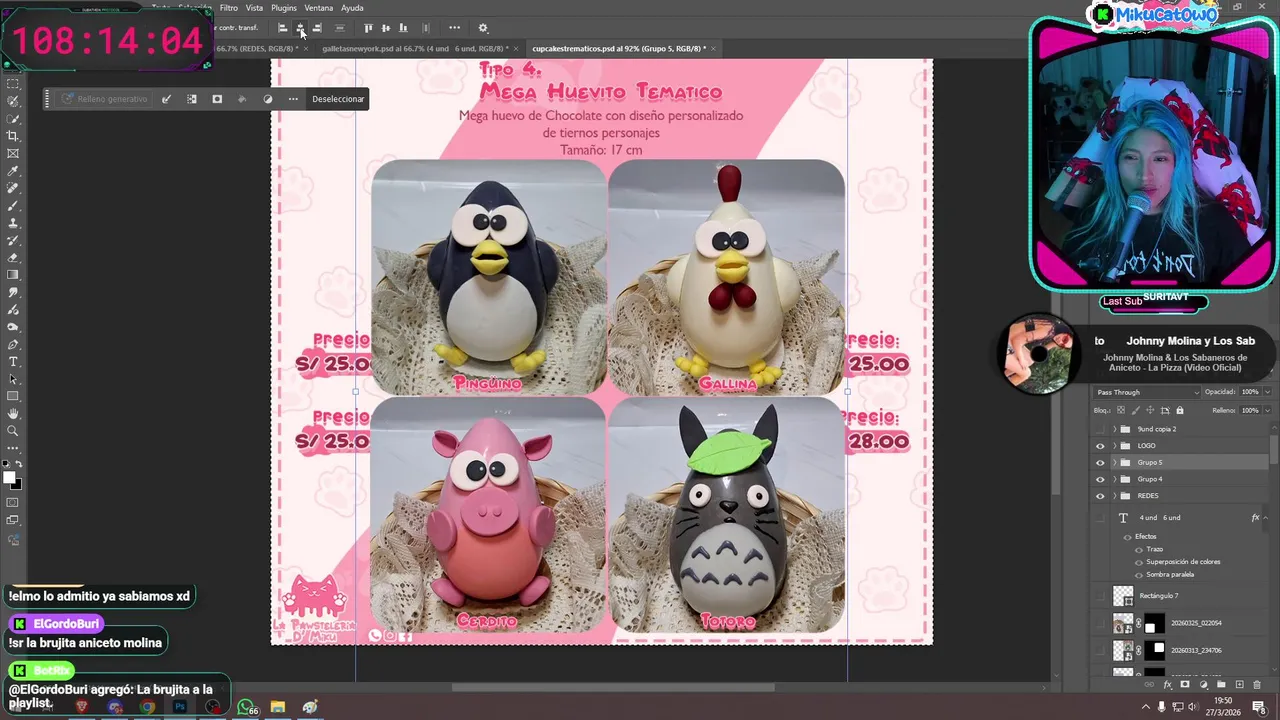
Task: Expand the REDES group
Action: pos(1114,496)
